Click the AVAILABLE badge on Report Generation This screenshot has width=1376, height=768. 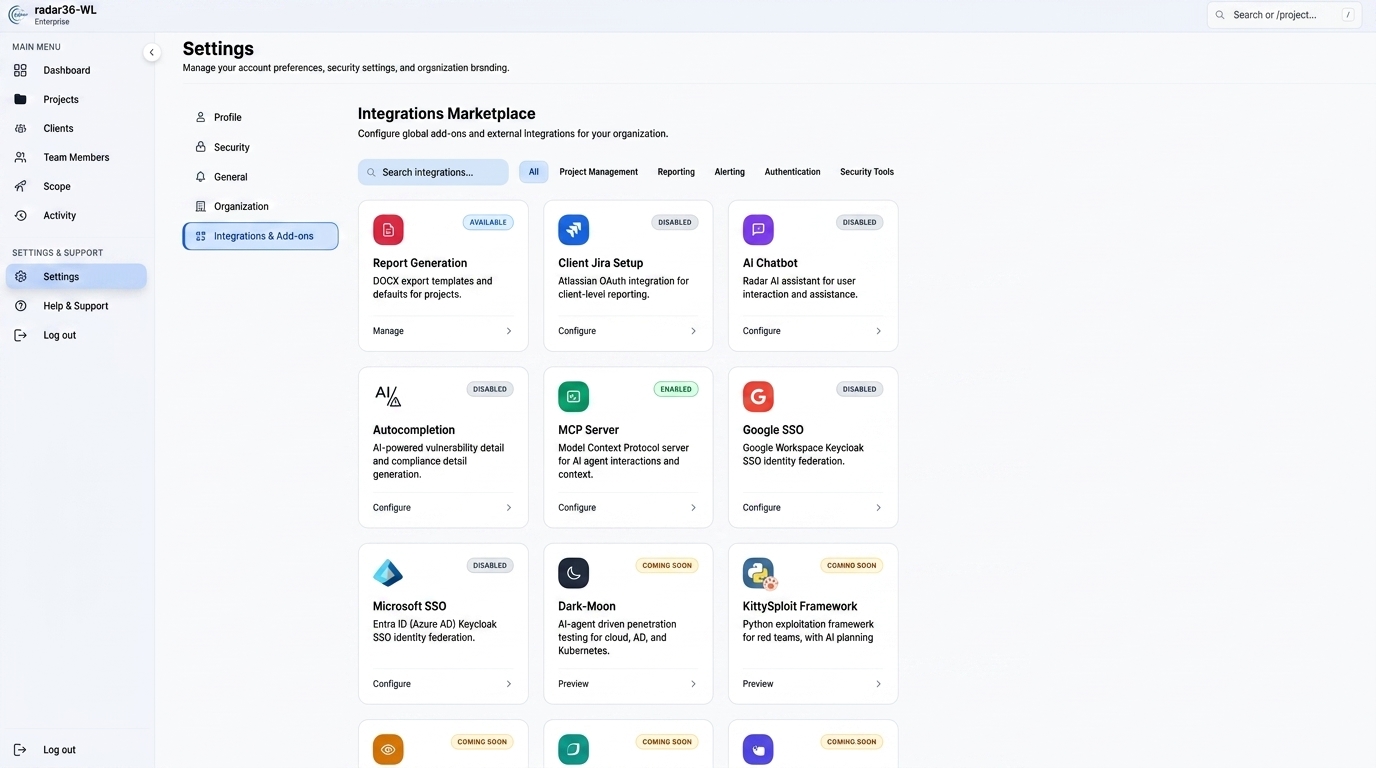coord(488,222)
